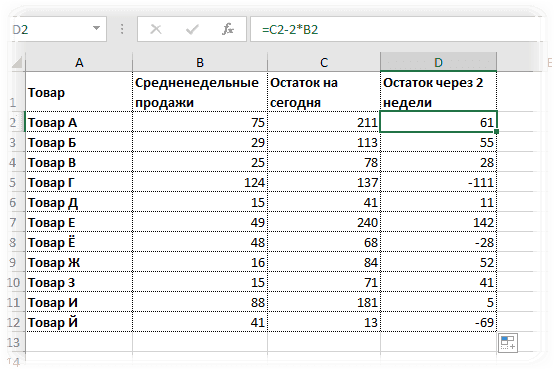Click stock value 181 for Товар И
Viewport: 555px width, 370px height.
(x=324, y=302)
